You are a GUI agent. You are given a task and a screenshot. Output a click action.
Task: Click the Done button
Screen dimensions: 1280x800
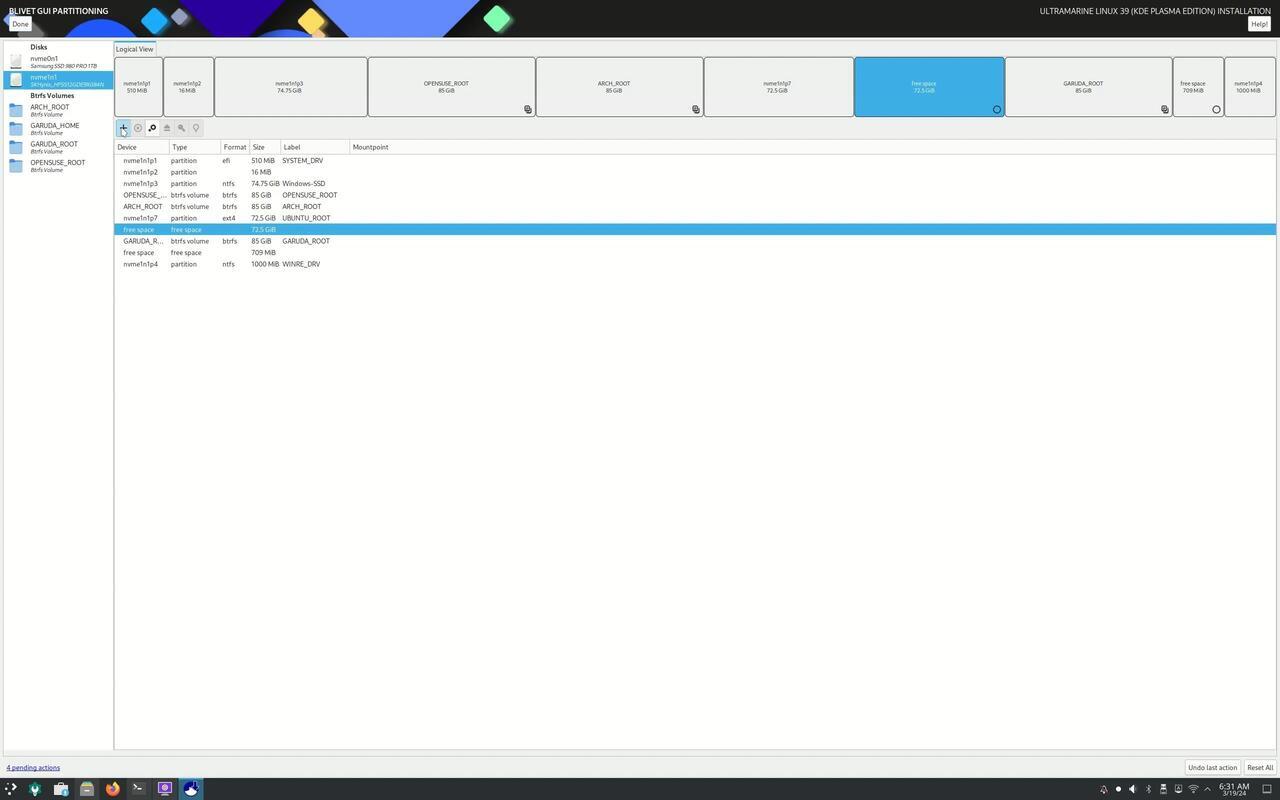[20, 24]
